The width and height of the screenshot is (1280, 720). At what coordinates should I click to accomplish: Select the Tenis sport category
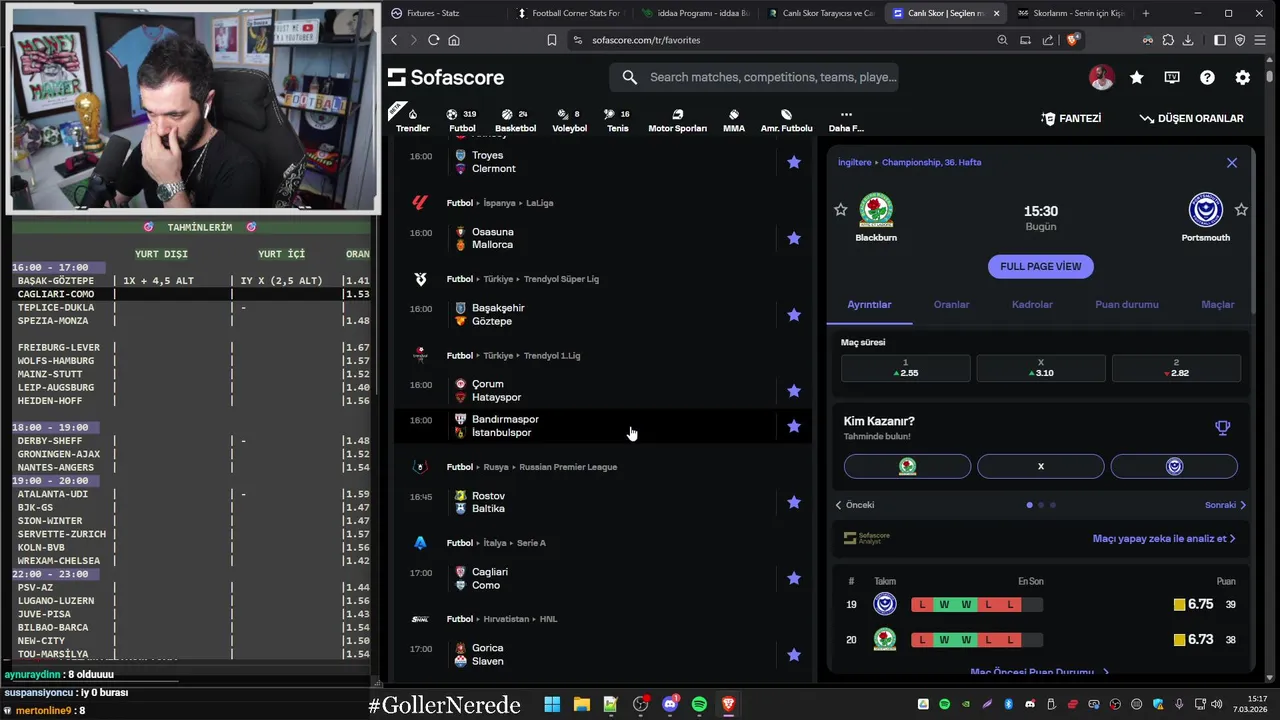click(618, 120)
